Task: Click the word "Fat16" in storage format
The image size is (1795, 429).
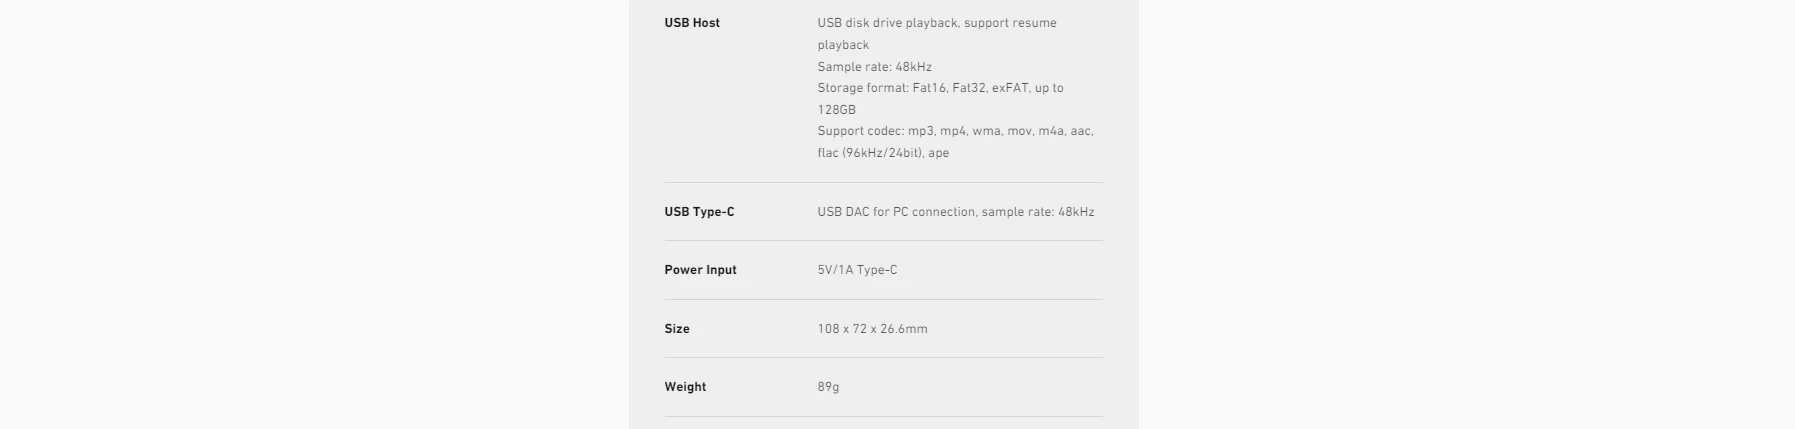Action: (929, 88)
